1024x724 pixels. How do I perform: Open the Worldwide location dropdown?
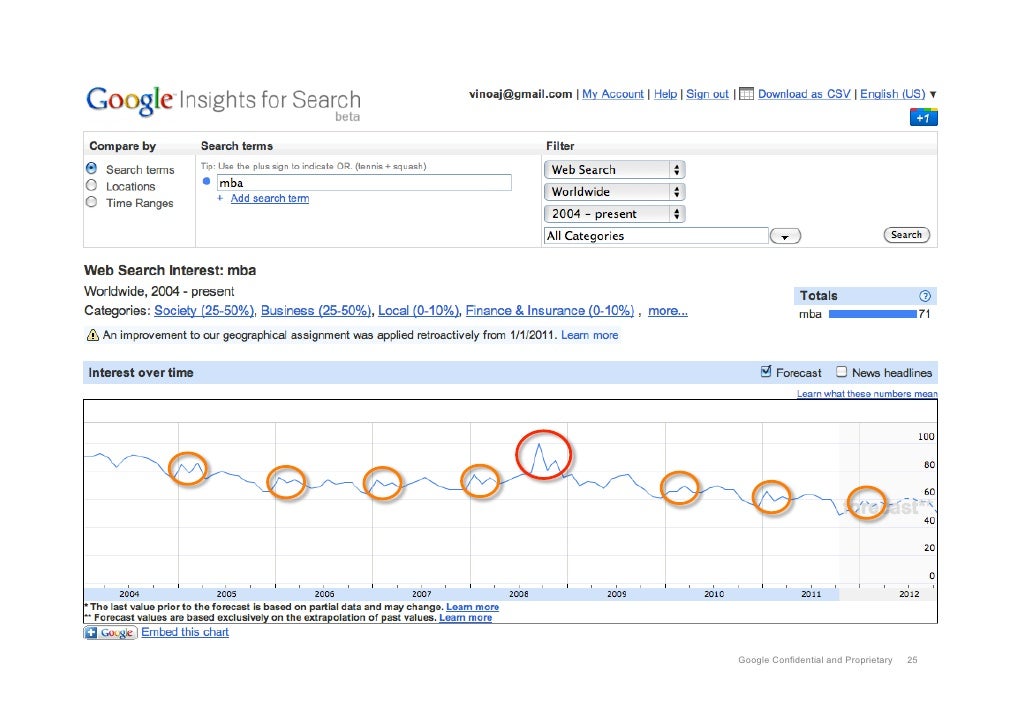click(615, 192)
